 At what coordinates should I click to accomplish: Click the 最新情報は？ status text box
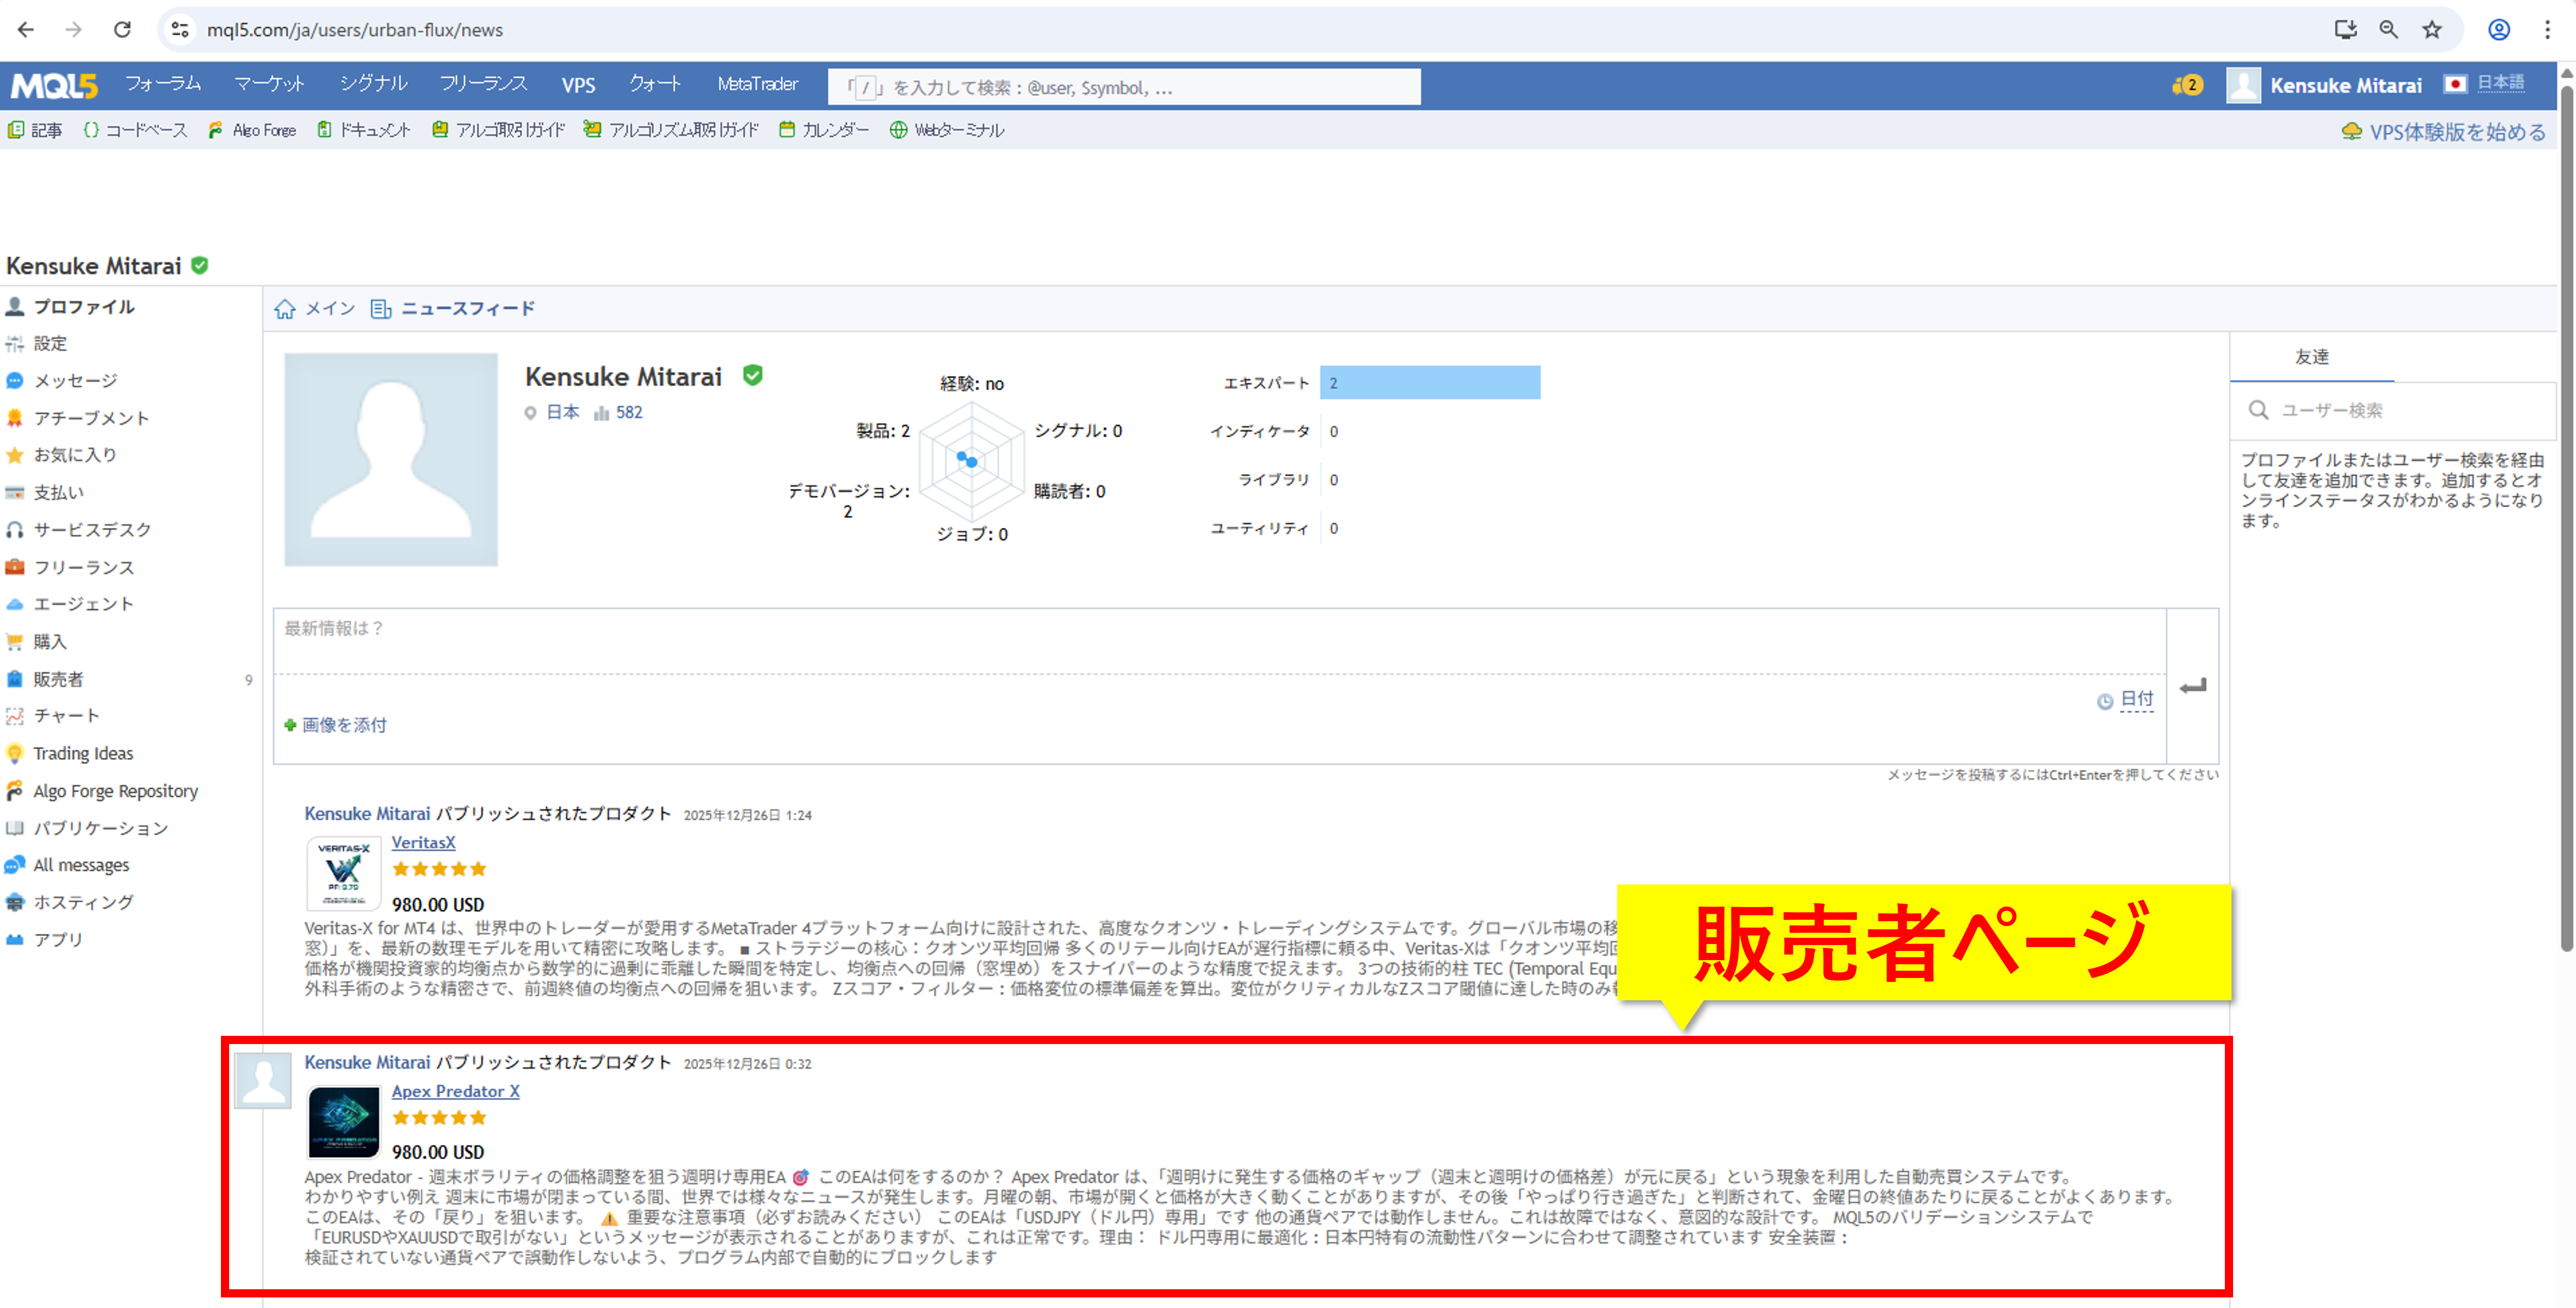pos(1220,640)
